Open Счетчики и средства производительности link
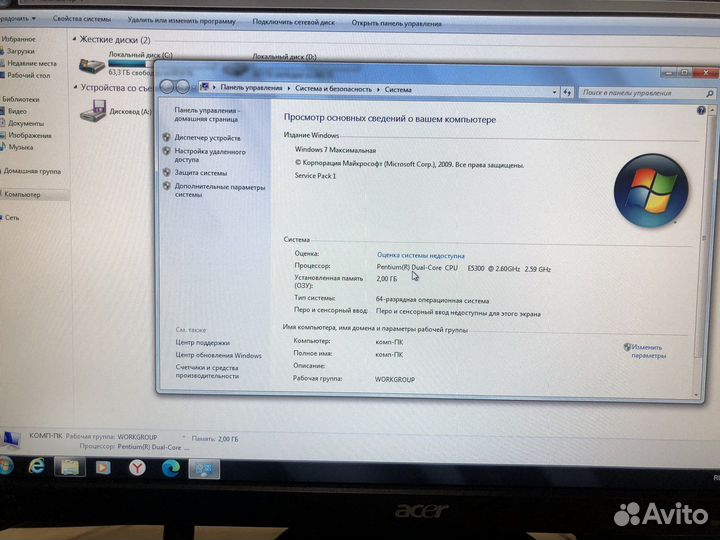 point(207,371)
